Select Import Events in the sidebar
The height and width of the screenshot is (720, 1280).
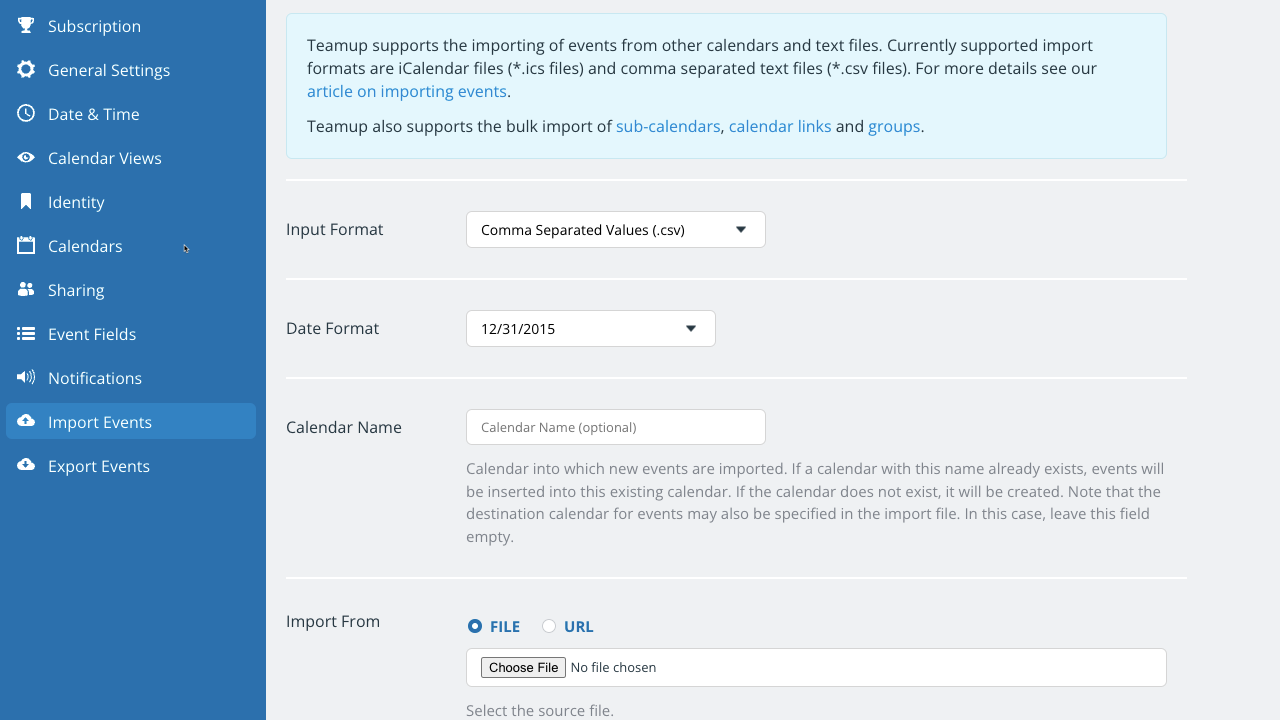[100, 422]
